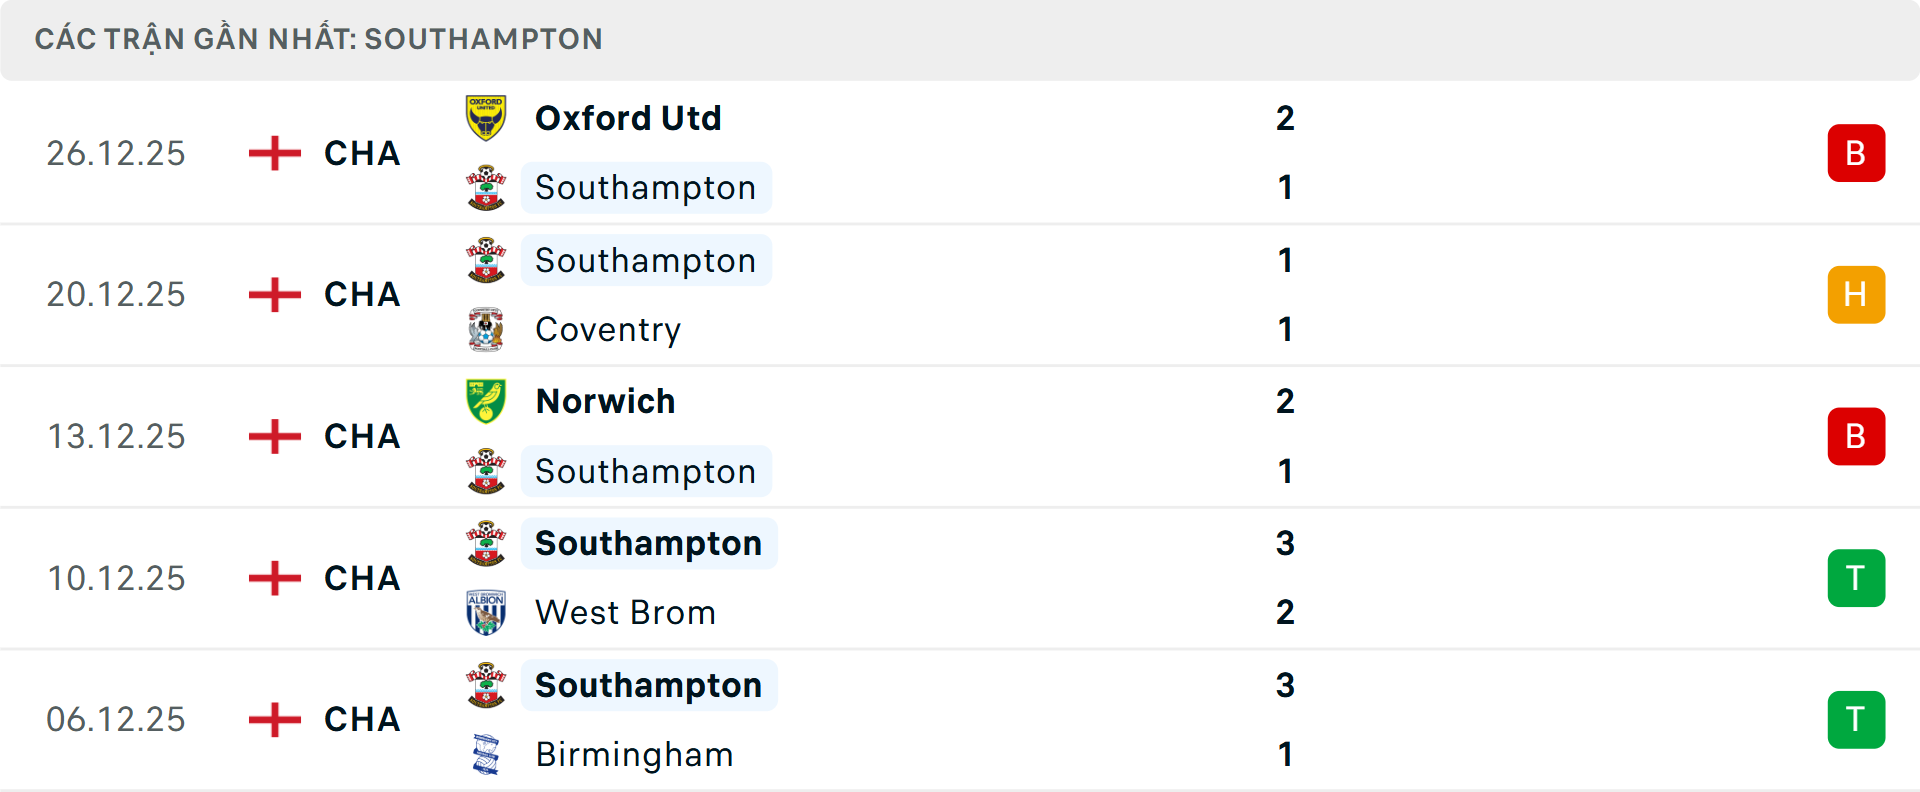Select the Southampton logo in the Birmingham match
Screen dimensions: 1920x792
pos(486,684)
